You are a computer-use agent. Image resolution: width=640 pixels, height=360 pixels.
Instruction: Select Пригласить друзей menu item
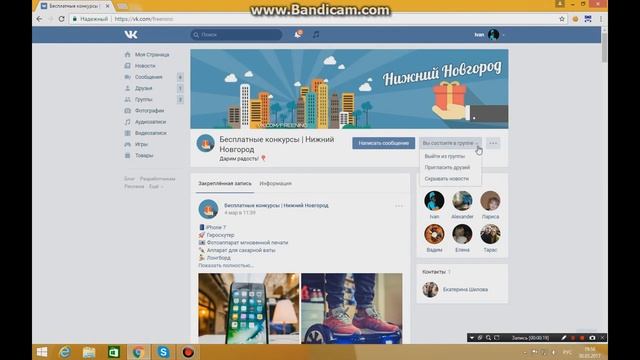pyautogui.click(x=447, y=167)
